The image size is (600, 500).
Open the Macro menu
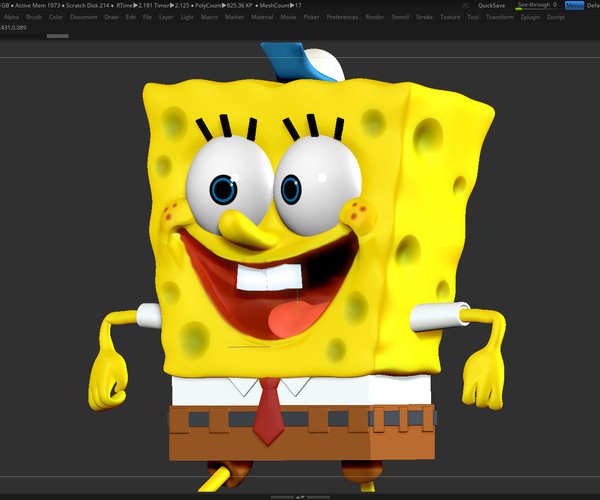209,17
